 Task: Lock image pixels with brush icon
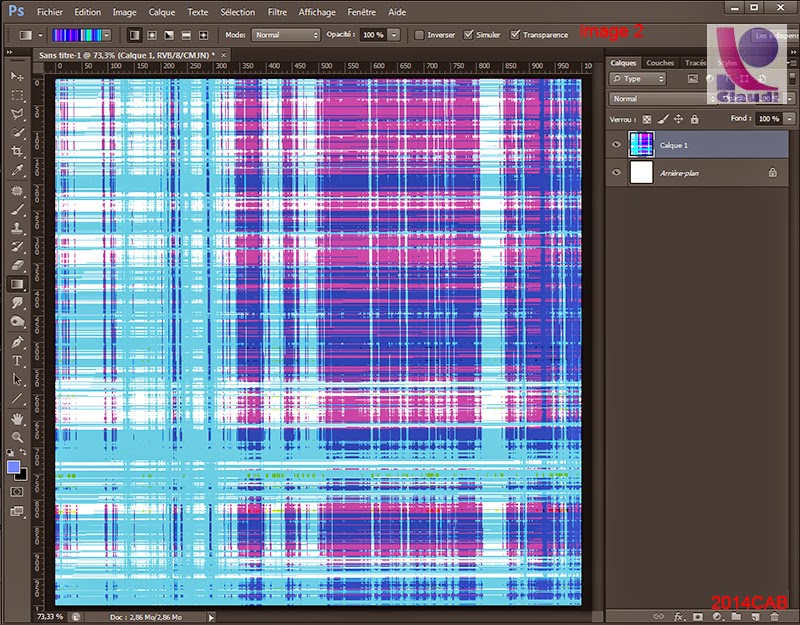pos(662,119)
